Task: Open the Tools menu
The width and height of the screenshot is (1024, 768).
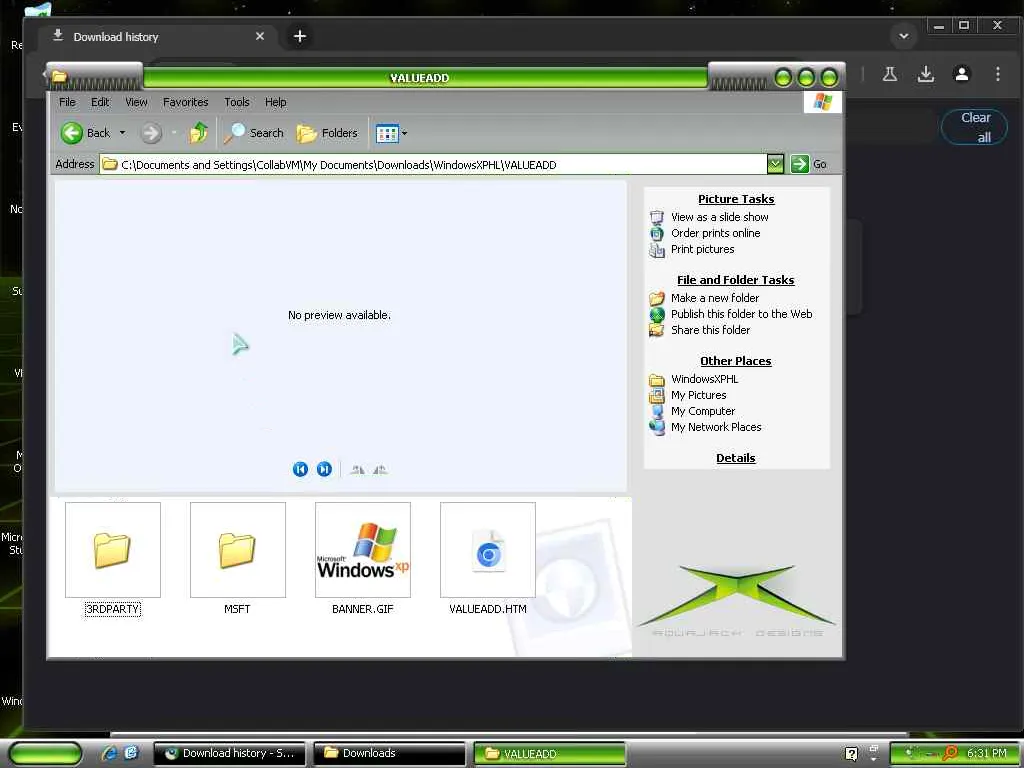Action: pyautogui.click(x=236, y=102)
